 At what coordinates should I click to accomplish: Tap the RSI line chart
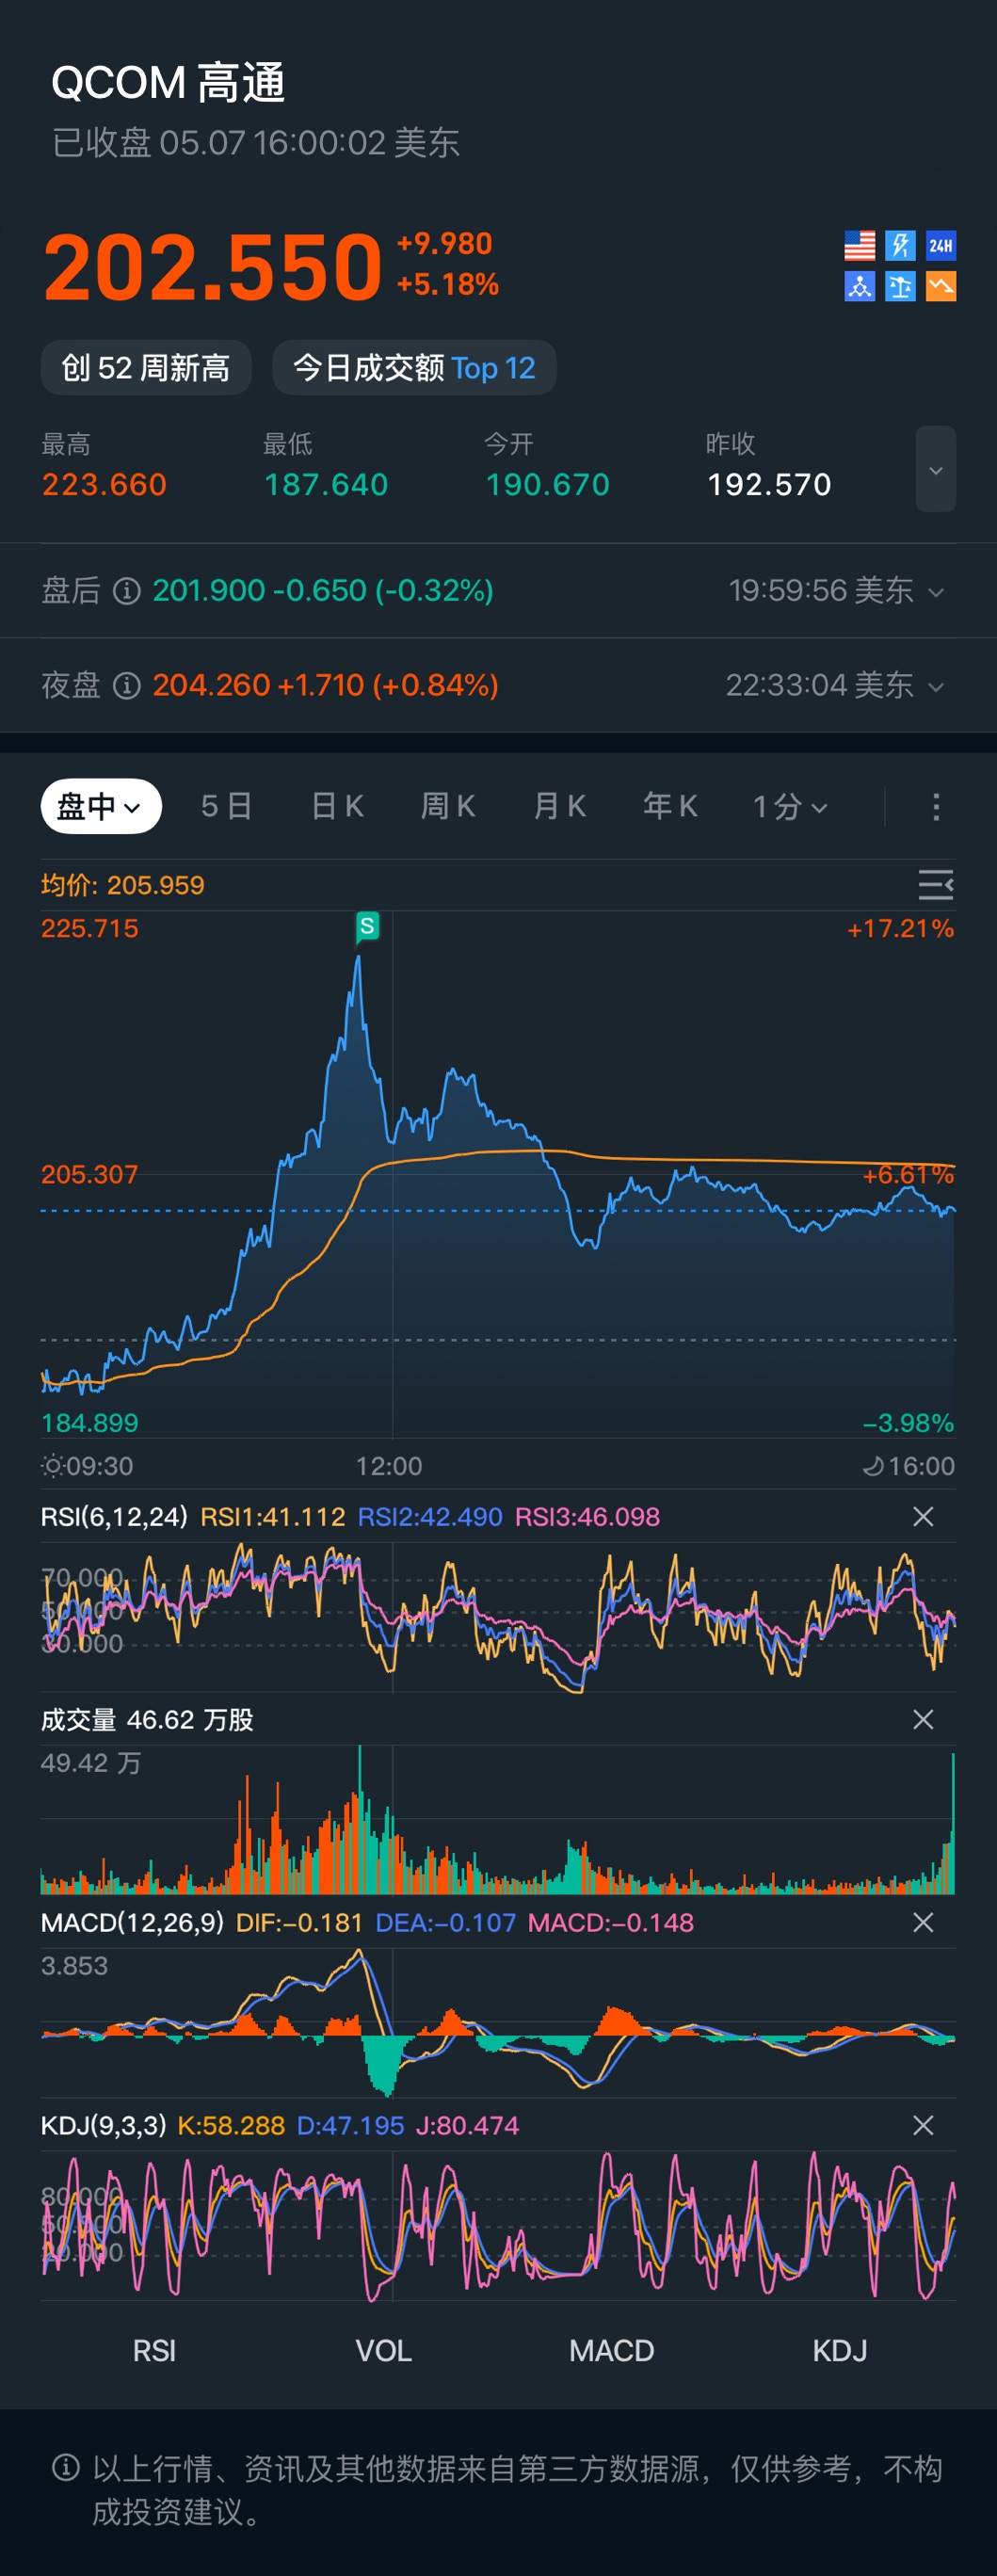[498, 1617]
